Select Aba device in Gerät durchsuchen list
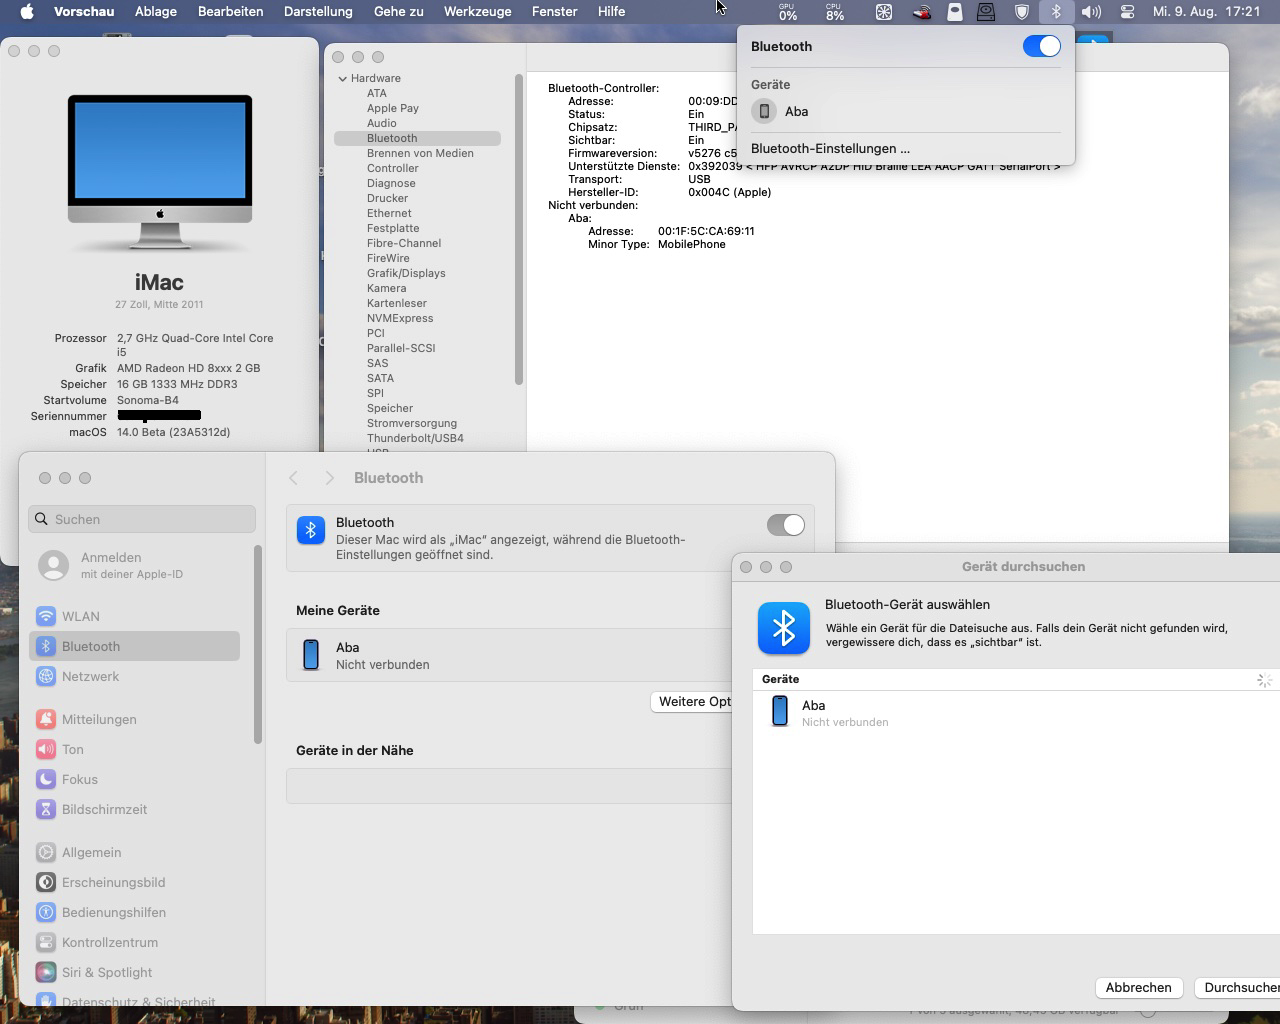This screenshot has width=1280, height=1024. click(x=1015, y=712)
